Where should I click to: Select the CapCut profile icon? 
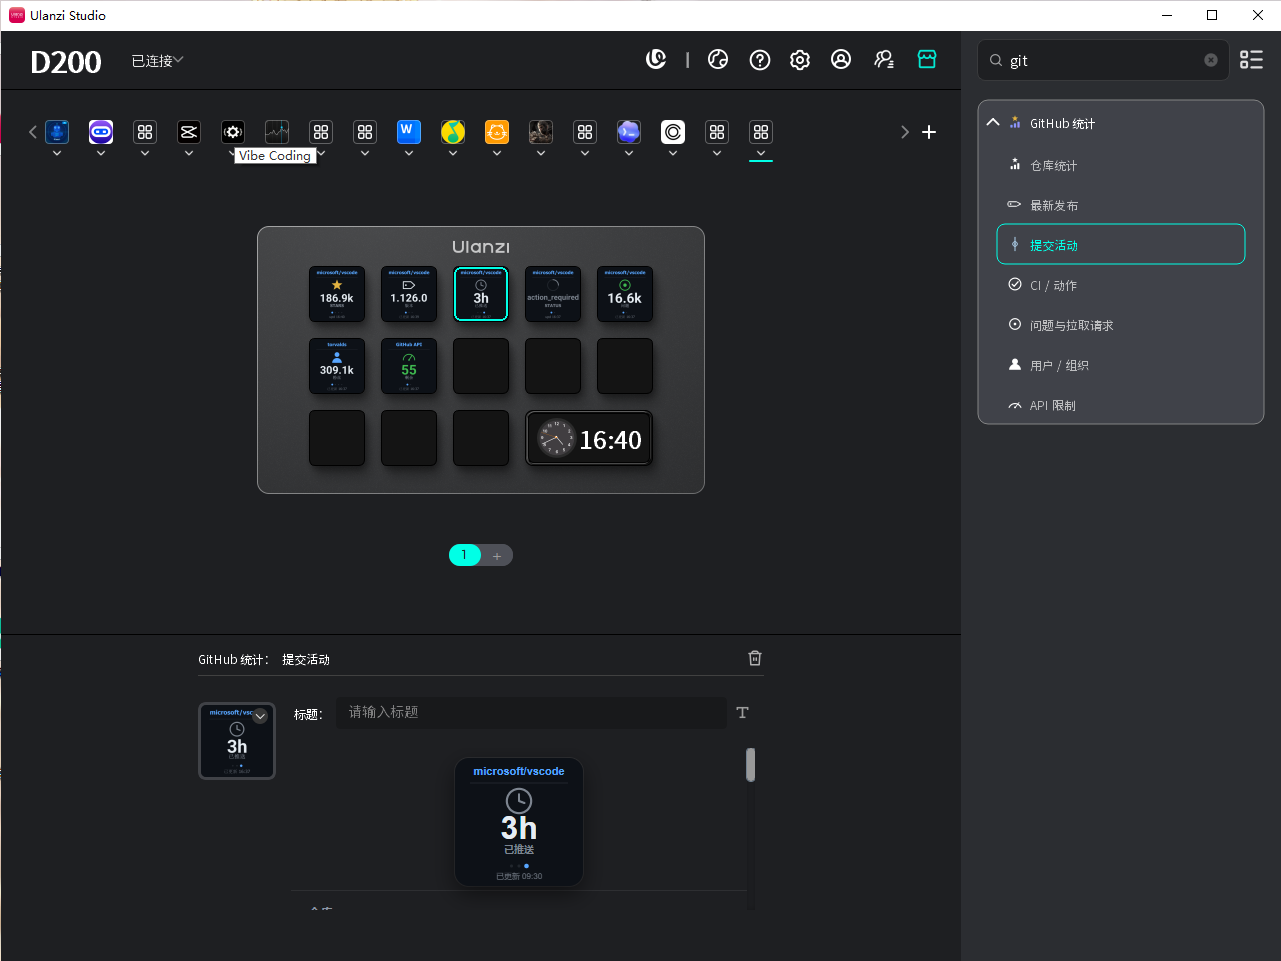189,132
